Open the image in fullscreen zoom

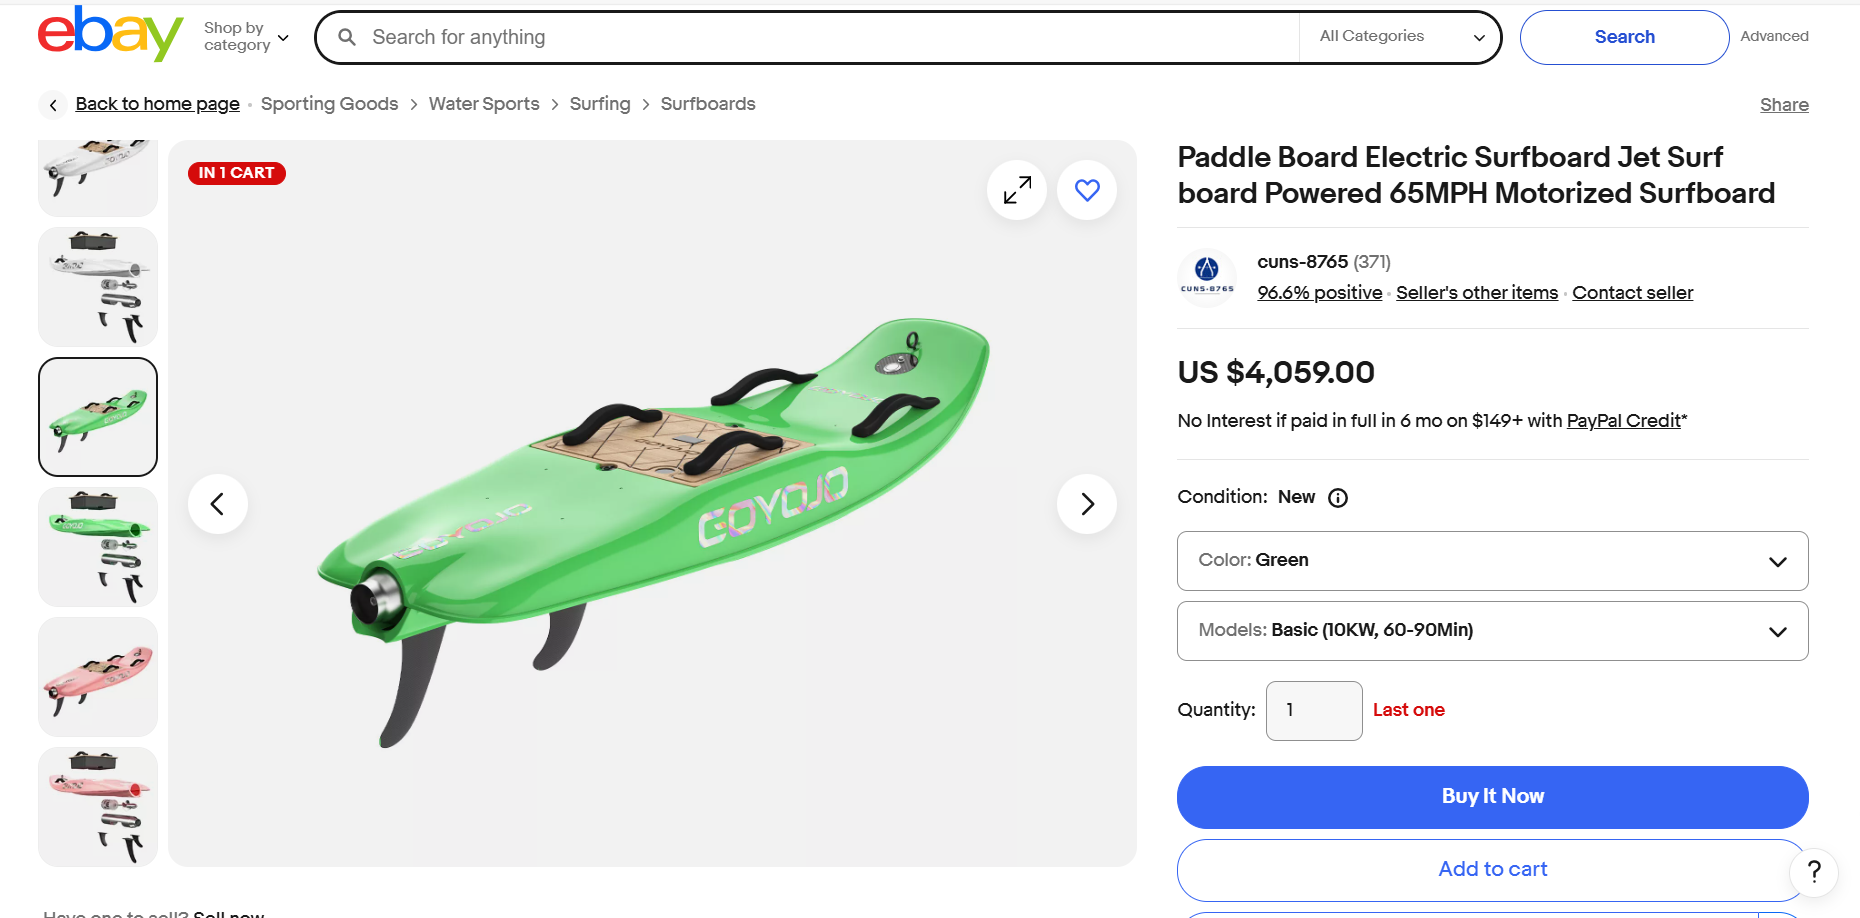tap(1016, 189)
